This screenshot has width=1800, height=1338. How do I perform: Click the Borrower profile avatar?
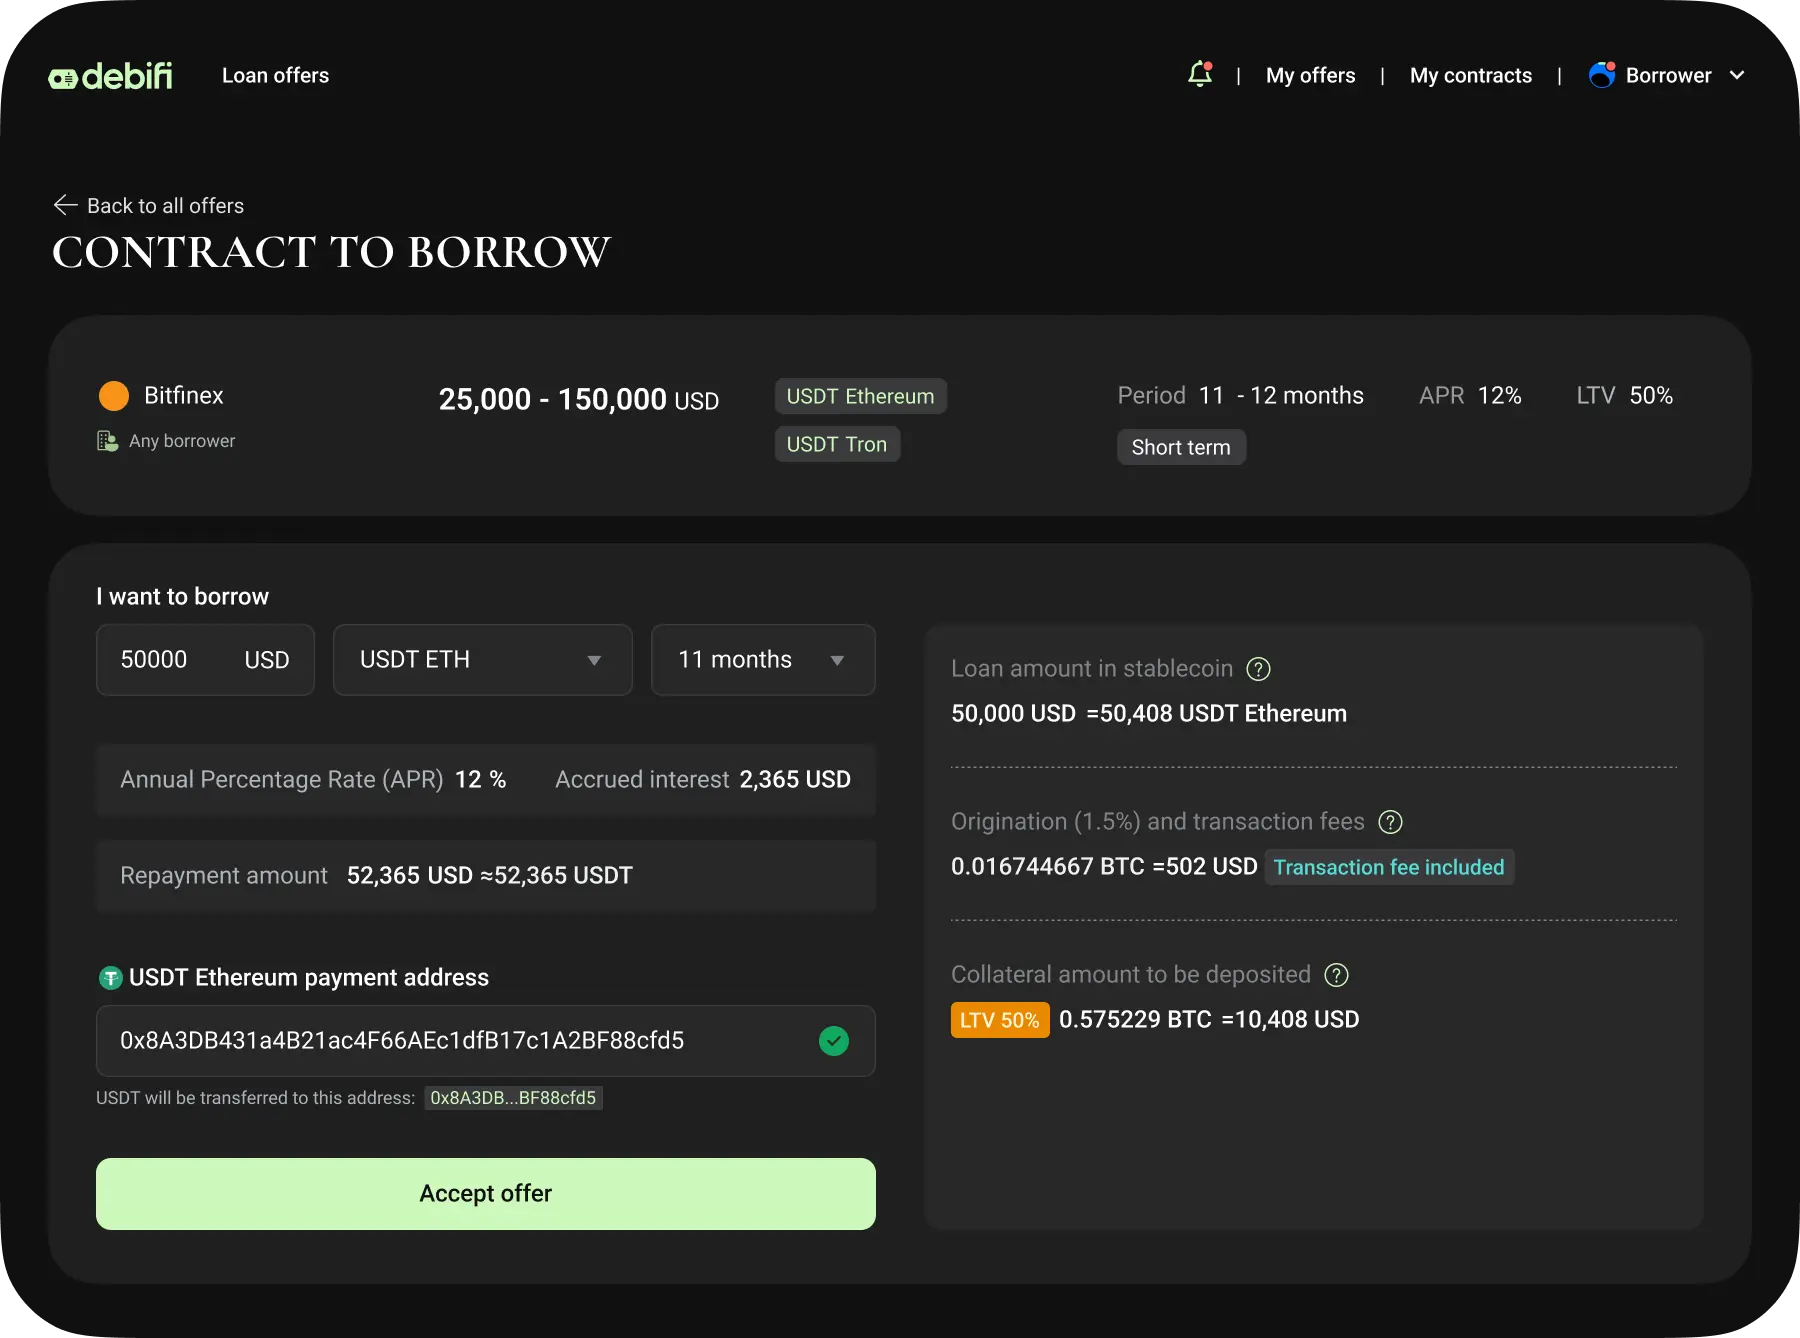click(x=1602, y=75)
